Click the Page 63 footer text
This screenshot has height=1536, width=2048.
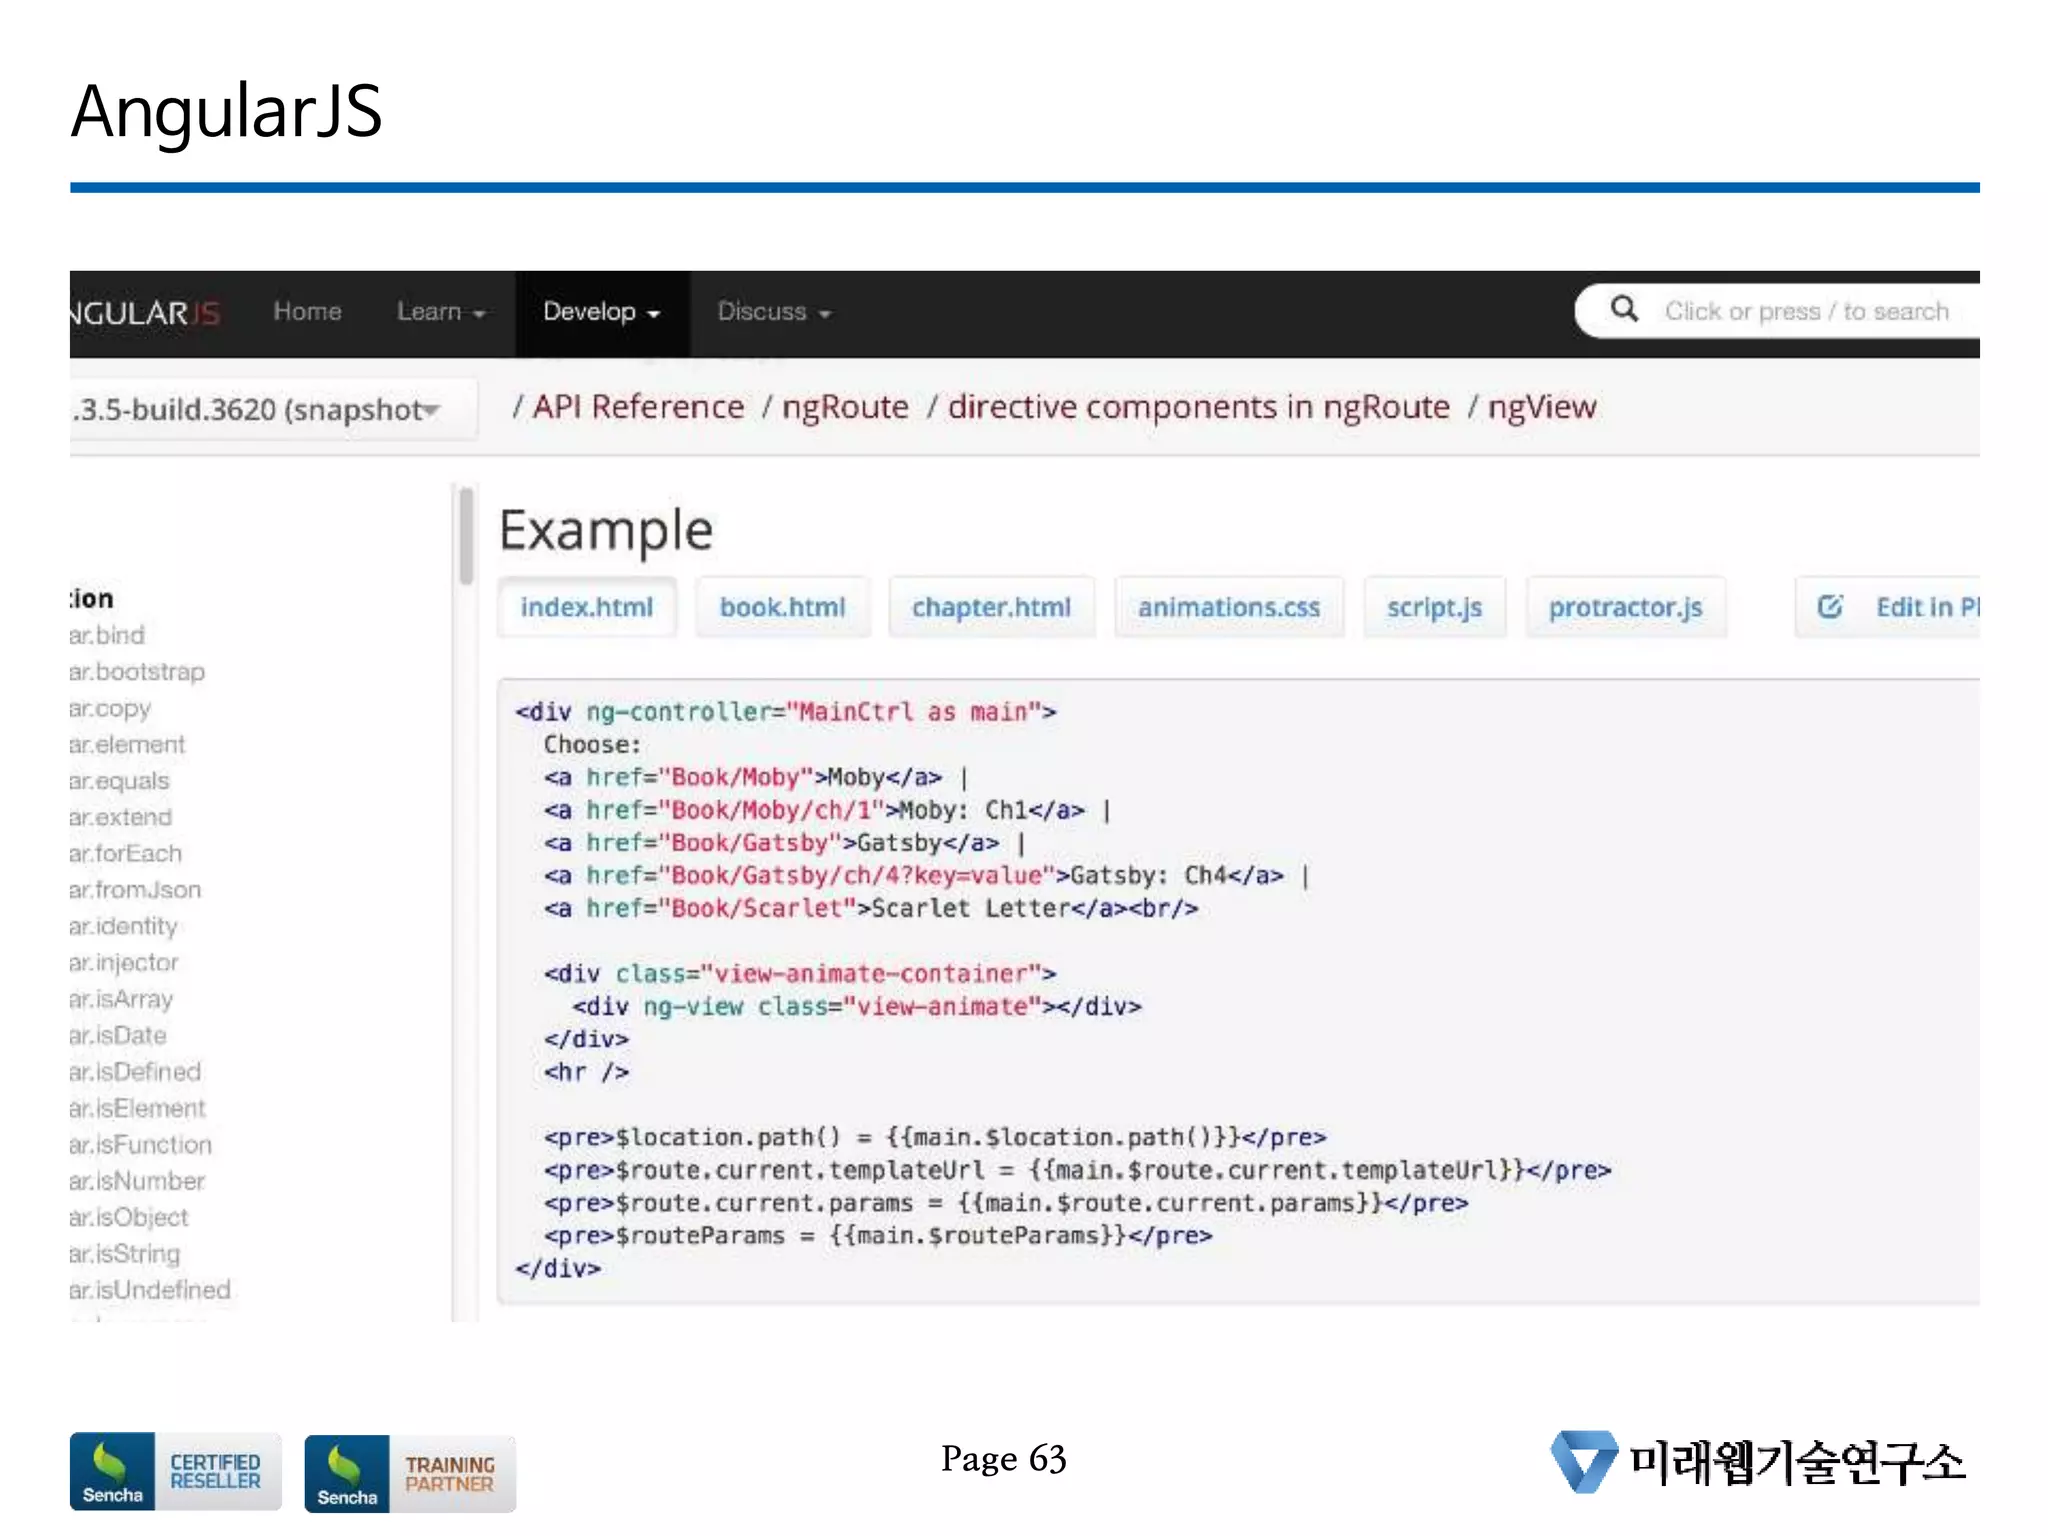coord(1003,1459)
